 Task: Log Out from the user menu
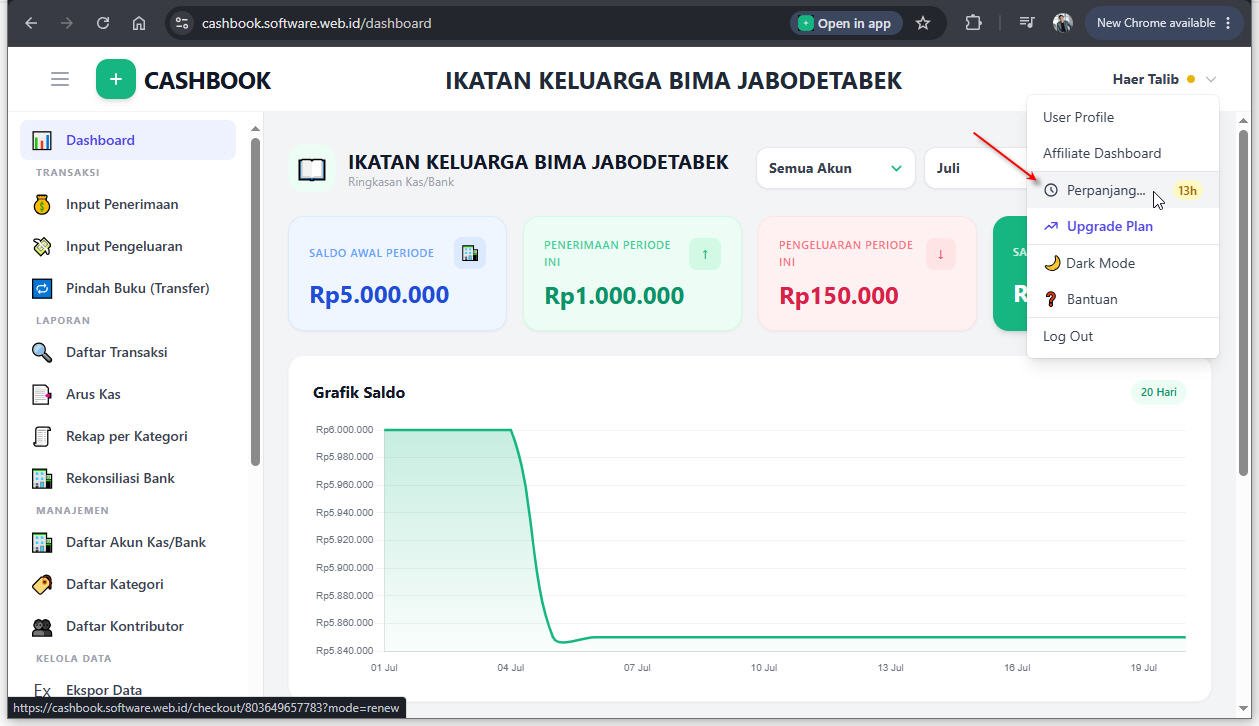pyautogui.click(x=1123, y=336)
